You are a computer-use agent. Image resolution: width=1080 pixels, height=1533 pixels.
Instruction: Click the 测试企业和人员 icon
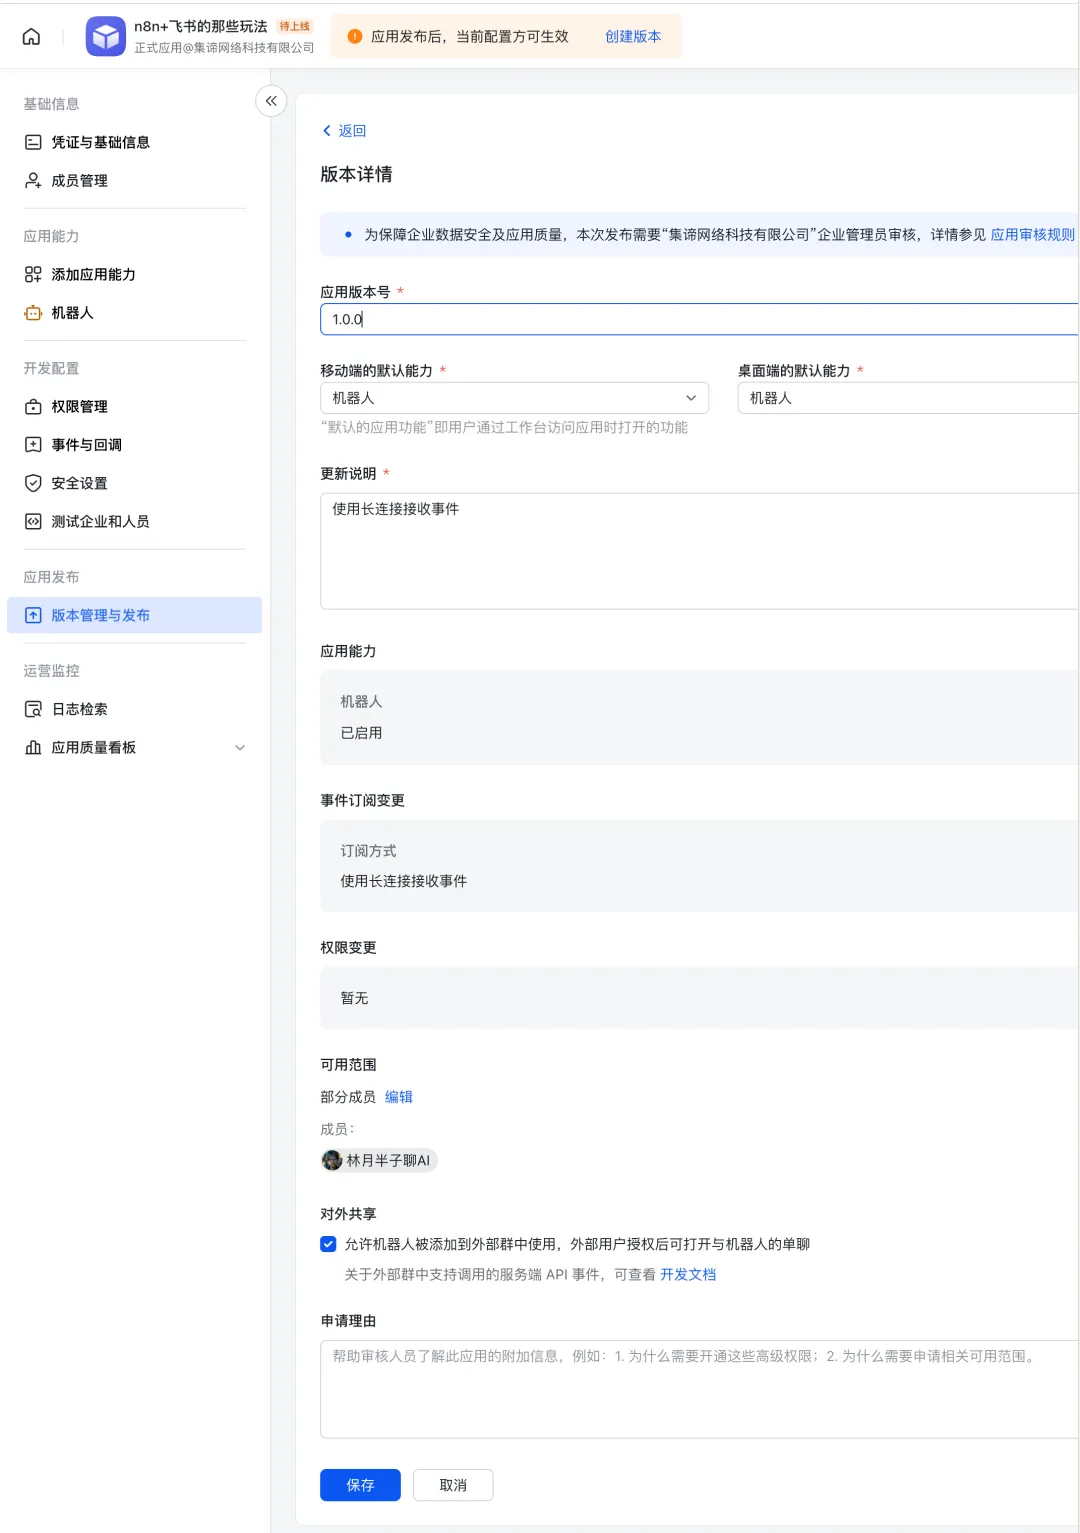[33, 521]
